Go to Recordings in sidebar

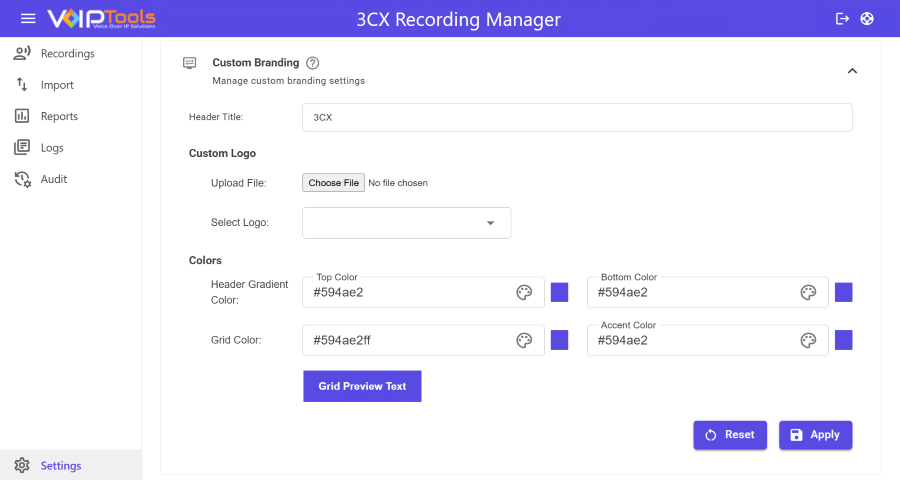pyautogui.click(x=67, y=53)
